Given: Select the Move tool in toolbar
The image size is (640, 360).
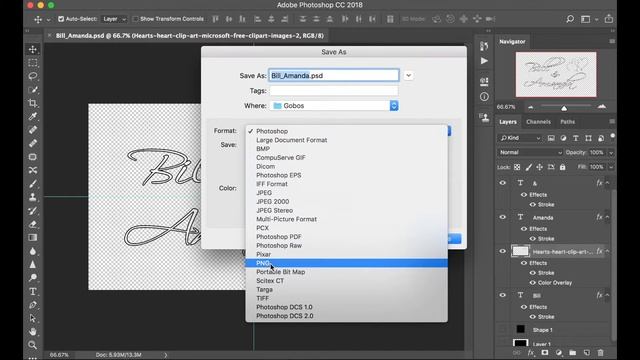Looking at the screenshot, I should coord(33,49).
